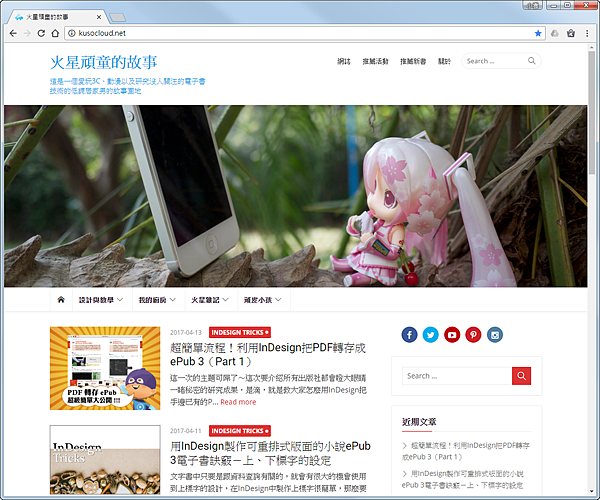Viewport: 600px width, 500px height.
Task: Click the 2017-04-13 post date
Action: coord(186,332)
